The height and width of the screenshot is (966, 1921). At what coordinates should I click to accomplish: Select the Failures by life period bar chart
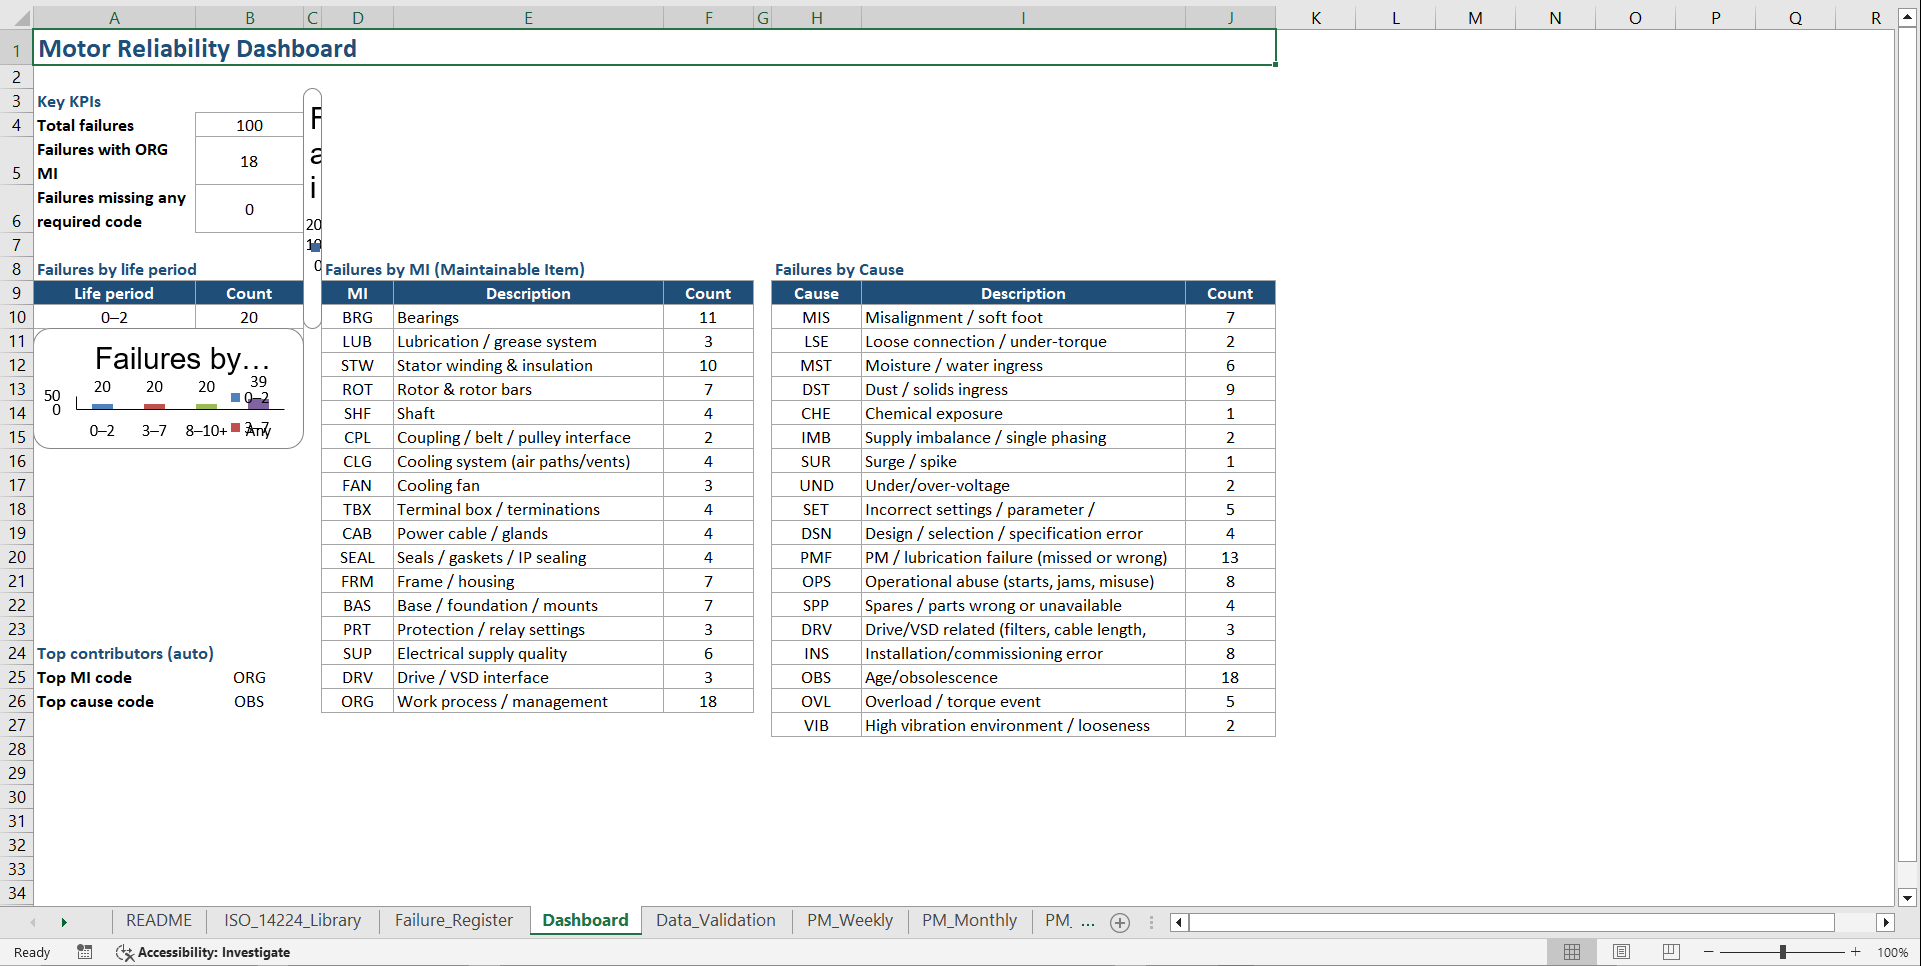[167, 388]
